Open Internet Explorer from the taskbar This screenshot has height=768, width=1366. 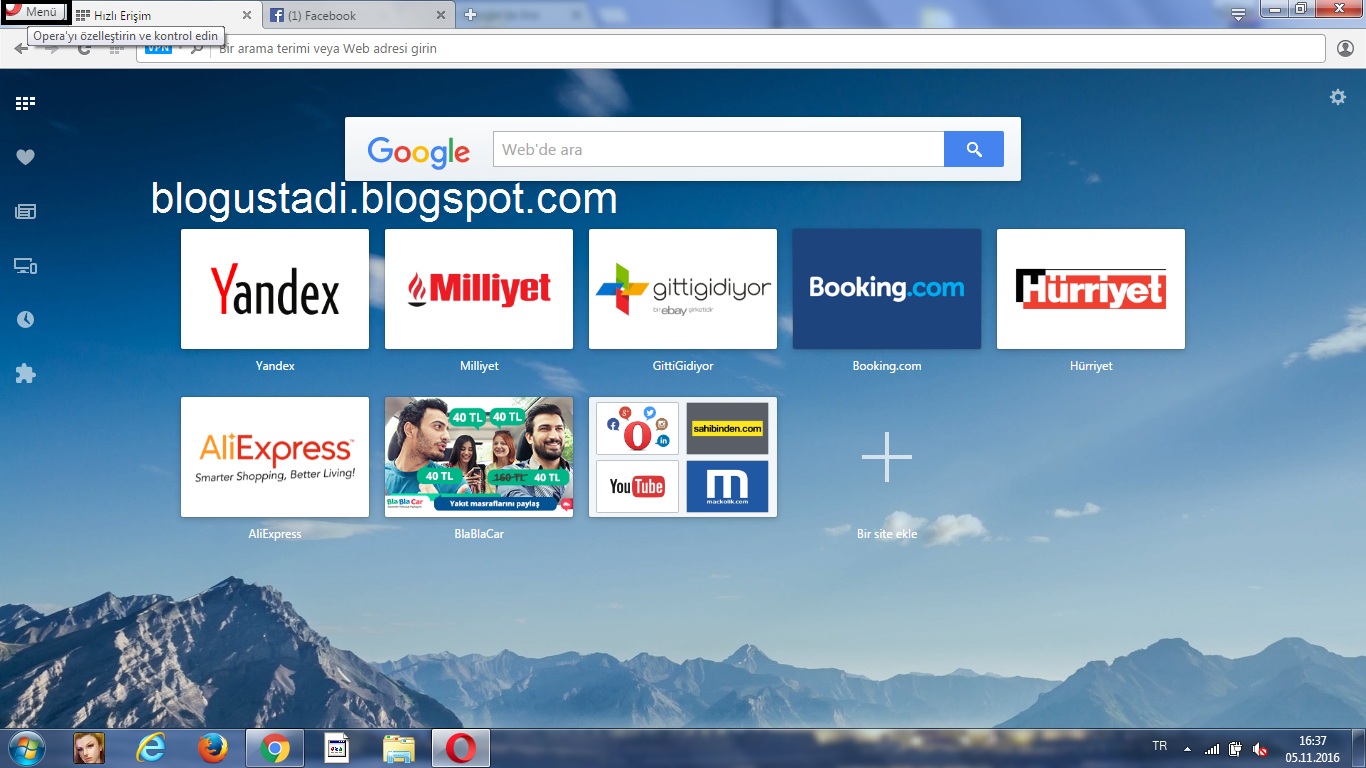point(151,748)
